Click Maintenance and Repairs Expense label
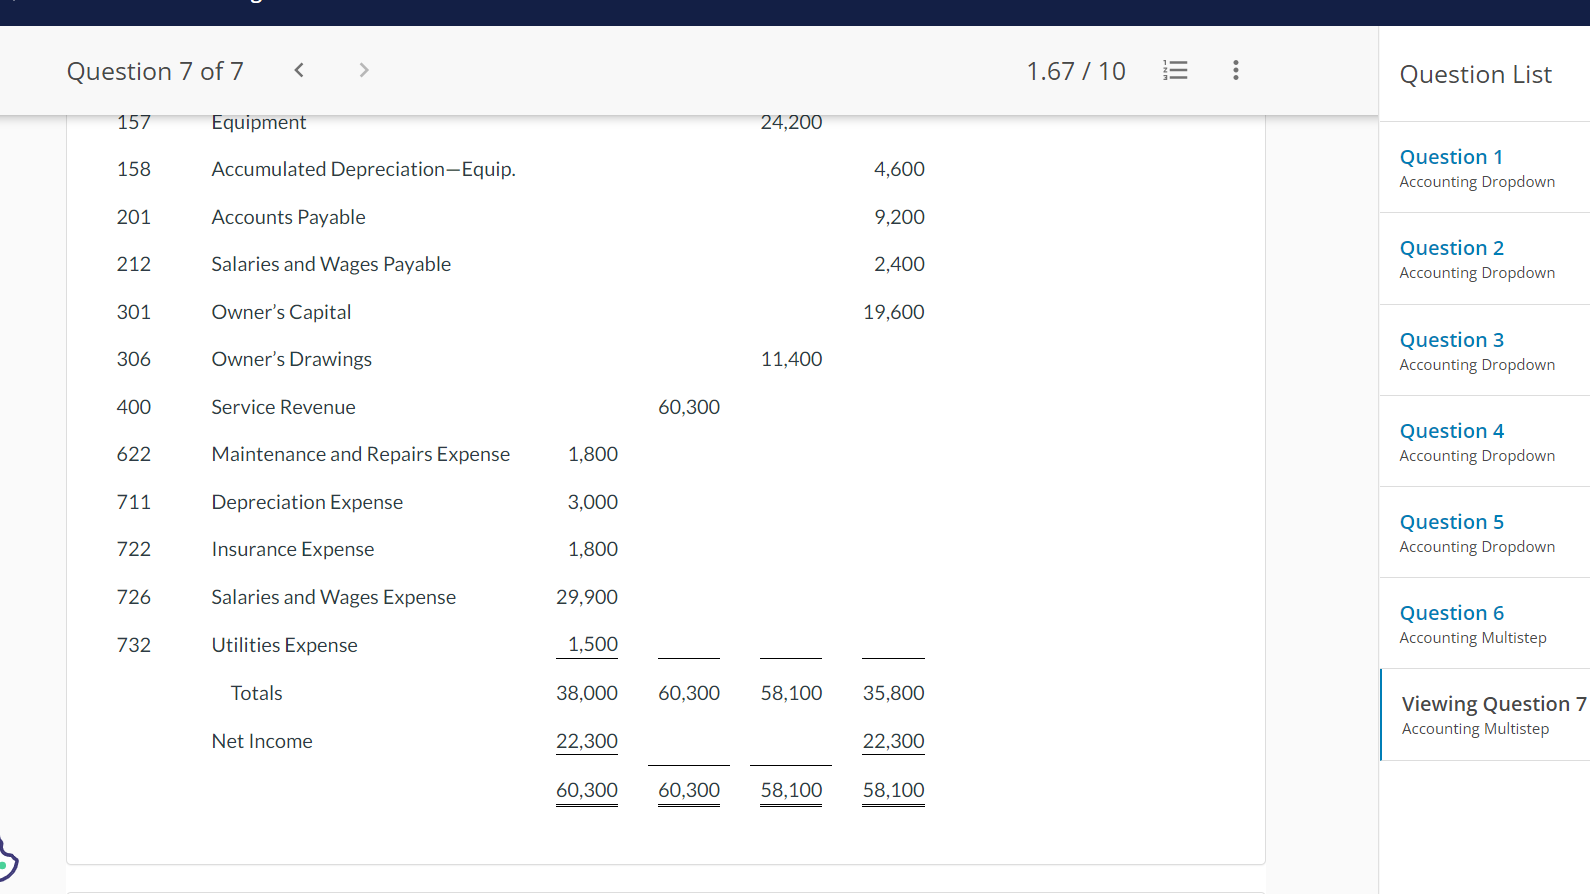This screenshot has height=894, width=1590. point(360,454)
